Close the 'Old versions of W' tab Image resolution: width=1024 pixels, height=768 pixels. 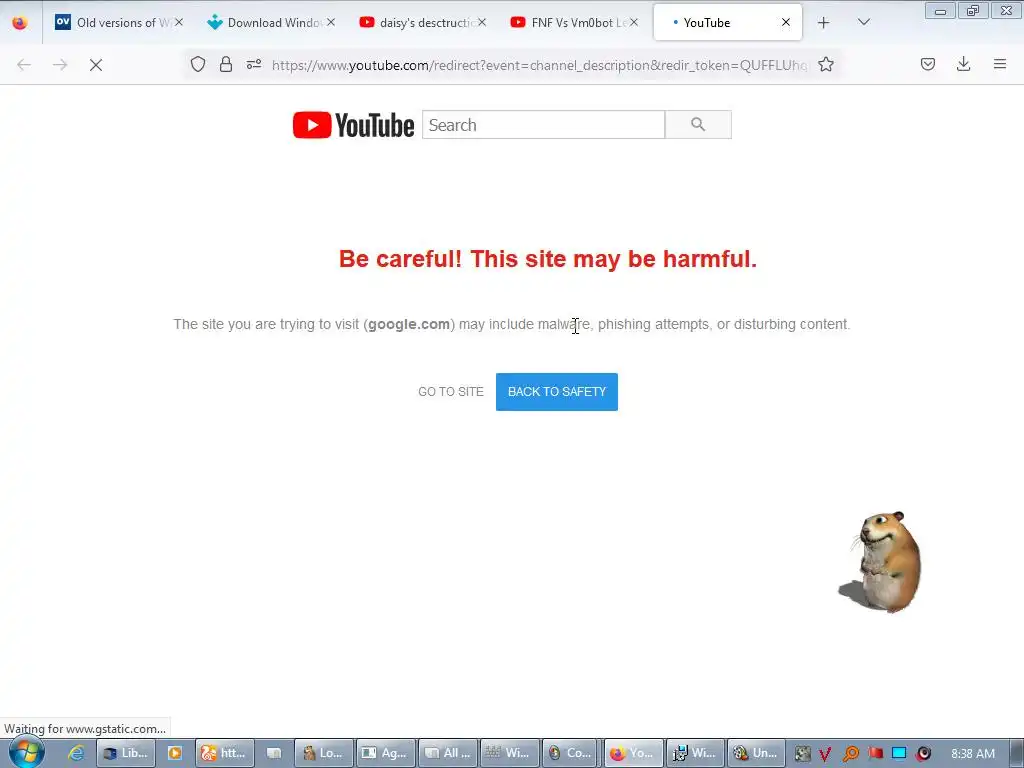(x=179, y=22)
